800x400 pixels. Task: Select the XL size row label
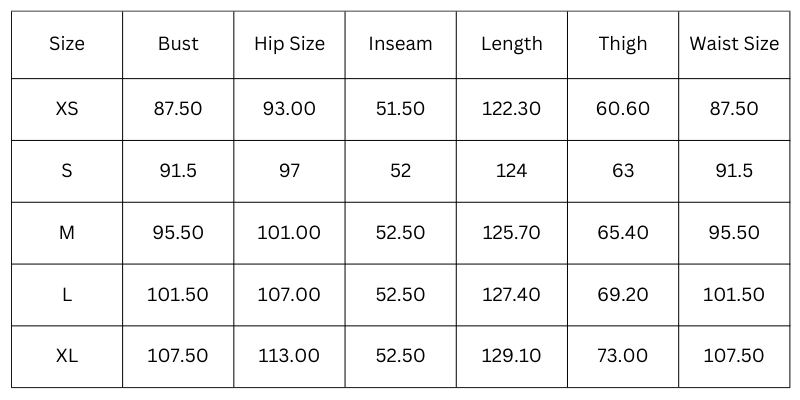(x=67, y=356)
